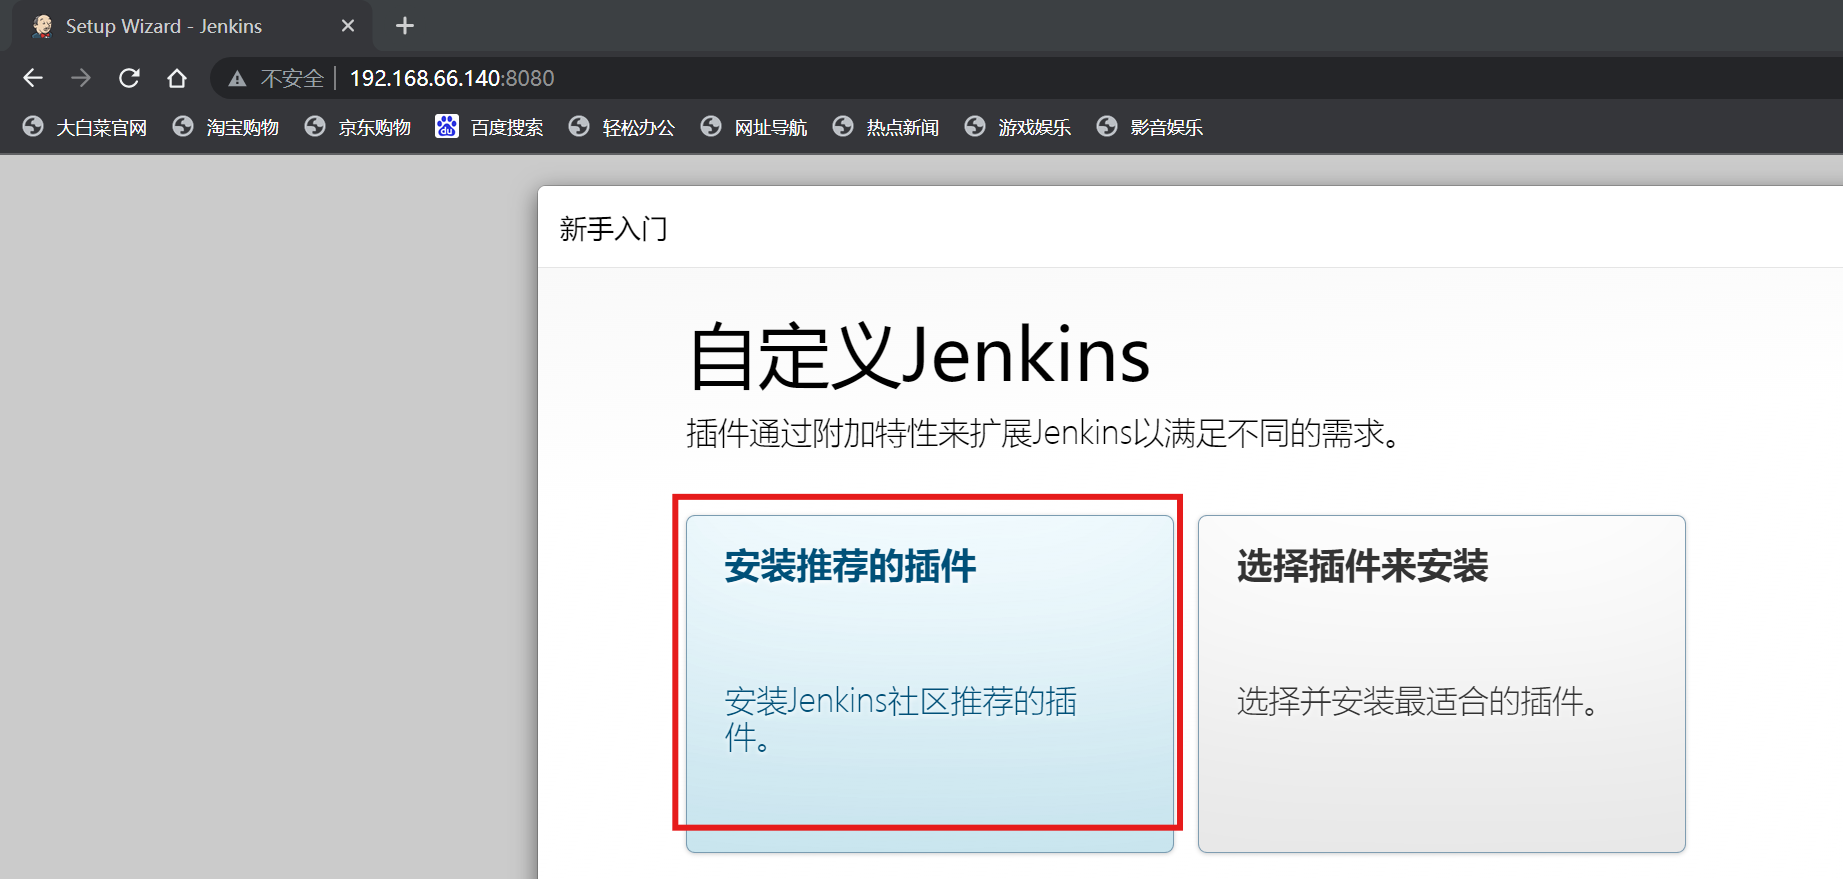Viewport: 1843px width, 879px height.
Task: Click the 安装推荐的插件 option card
Action: (930, 684)
